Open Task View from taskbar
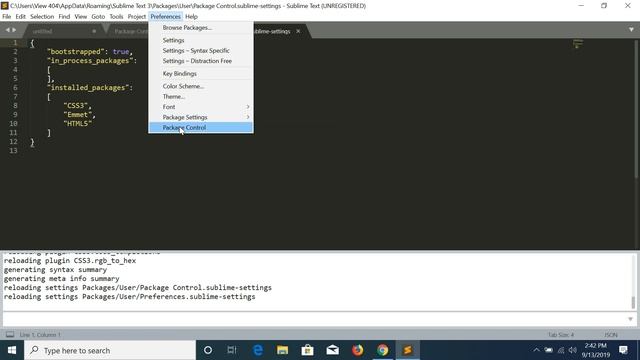The image size is (640, 360). click(x=232, y=350)
